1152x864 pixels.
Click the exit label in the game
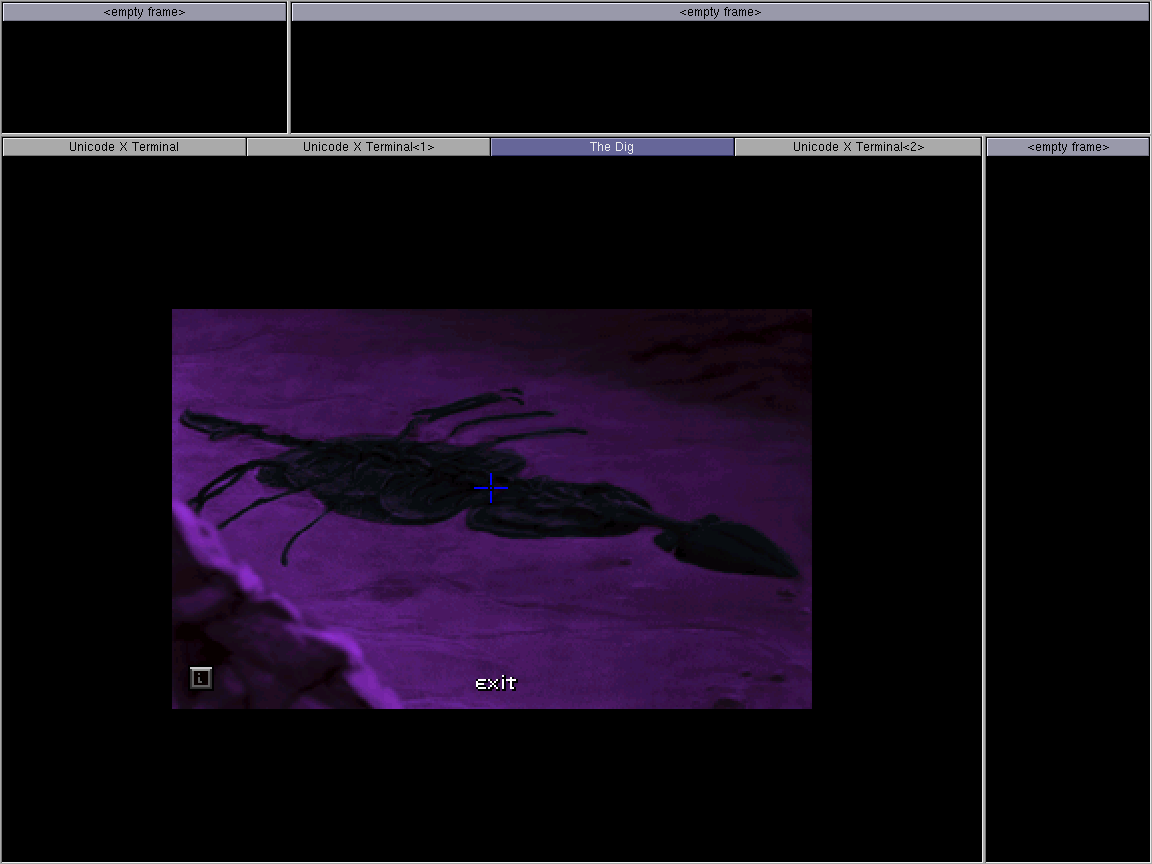(496, 683)
